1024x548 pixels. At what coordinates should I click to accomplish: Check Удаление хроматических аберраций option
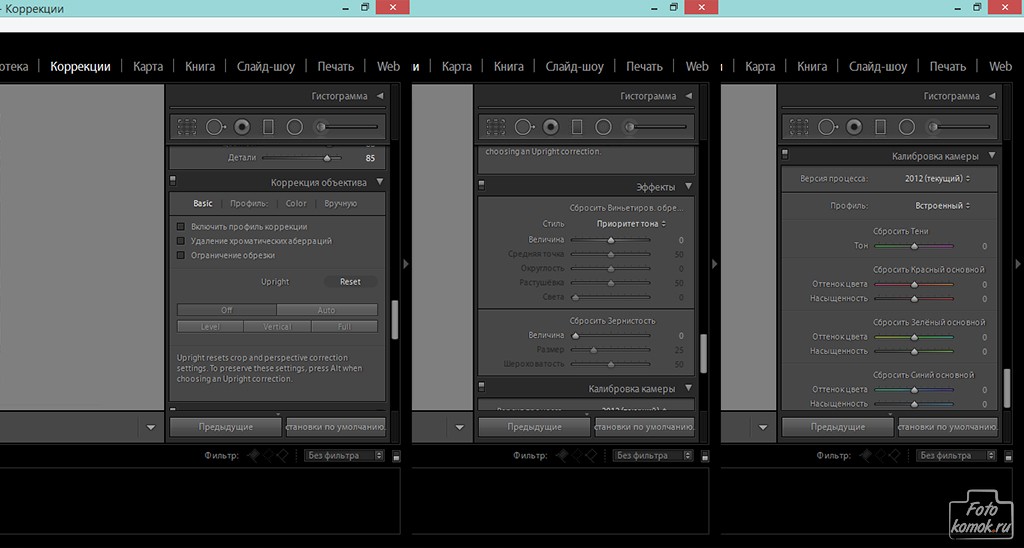pos(181,241)
